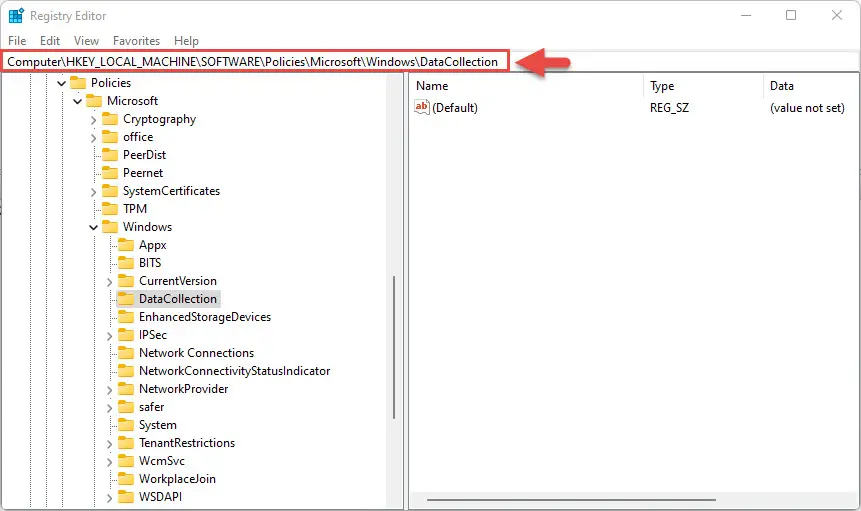Click the CurrentVersion folder icon
861x511 pixels.
[126, 281]
